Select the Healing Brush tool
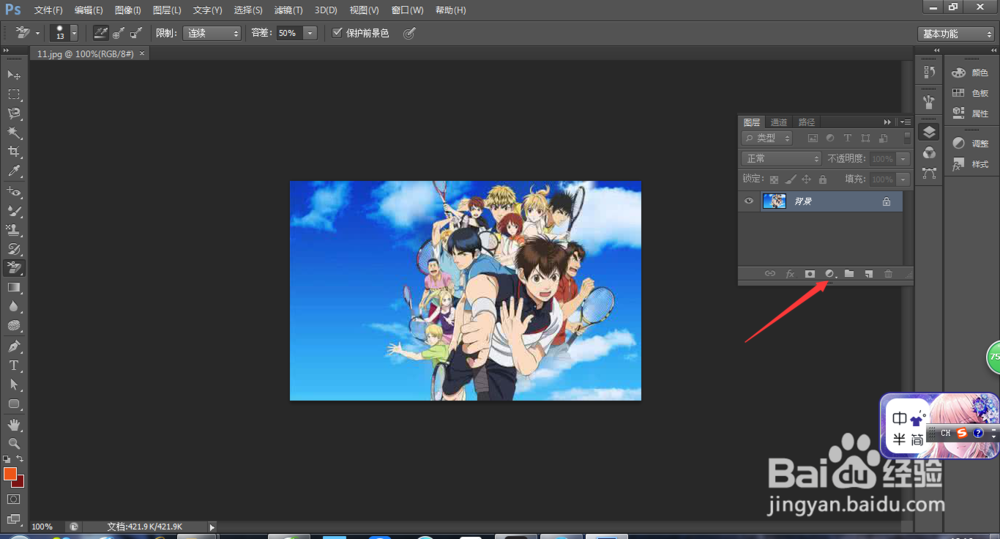Screen dimensions: 1000x539 (x=13, y=191)
